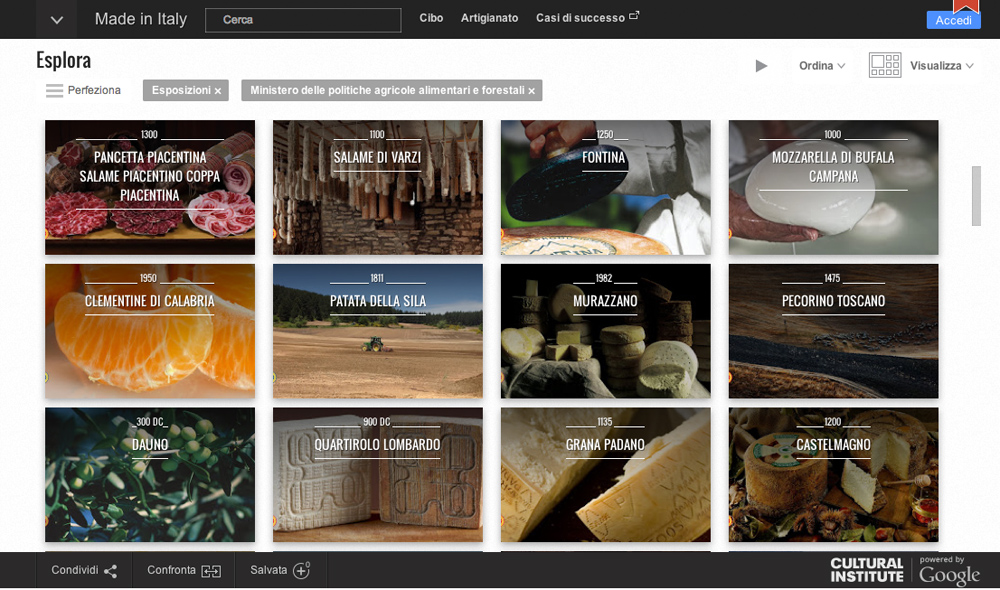Select the Artigianato menu item

[489, 18]
